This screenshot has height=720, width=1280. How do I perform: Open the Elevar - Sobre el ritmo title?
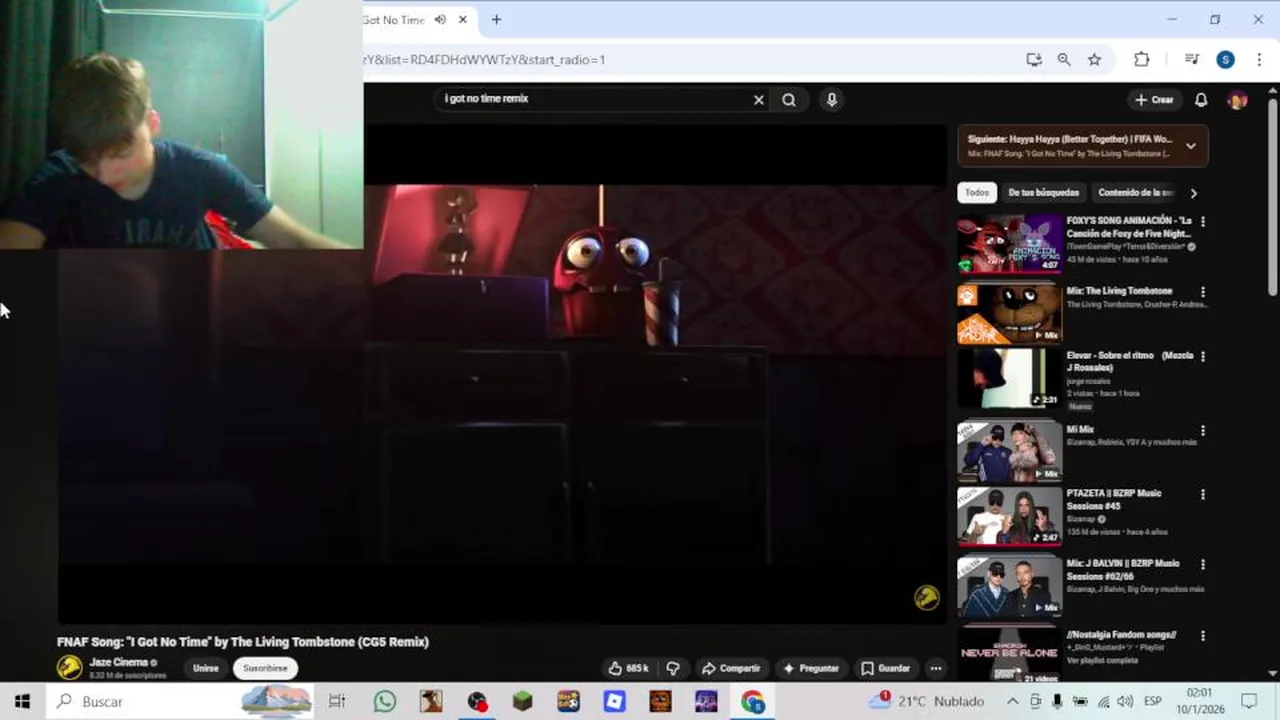coord(1130,361)
